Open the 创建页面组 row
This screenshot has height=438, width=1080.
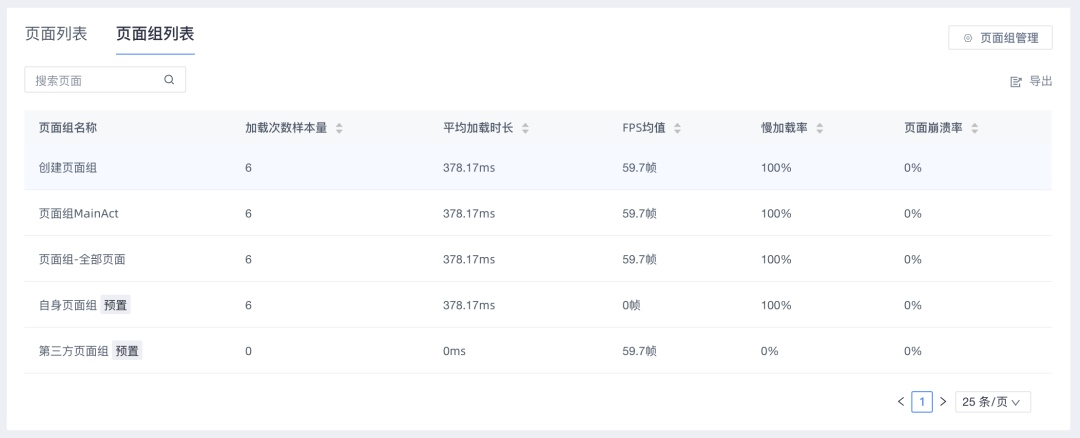68,168
